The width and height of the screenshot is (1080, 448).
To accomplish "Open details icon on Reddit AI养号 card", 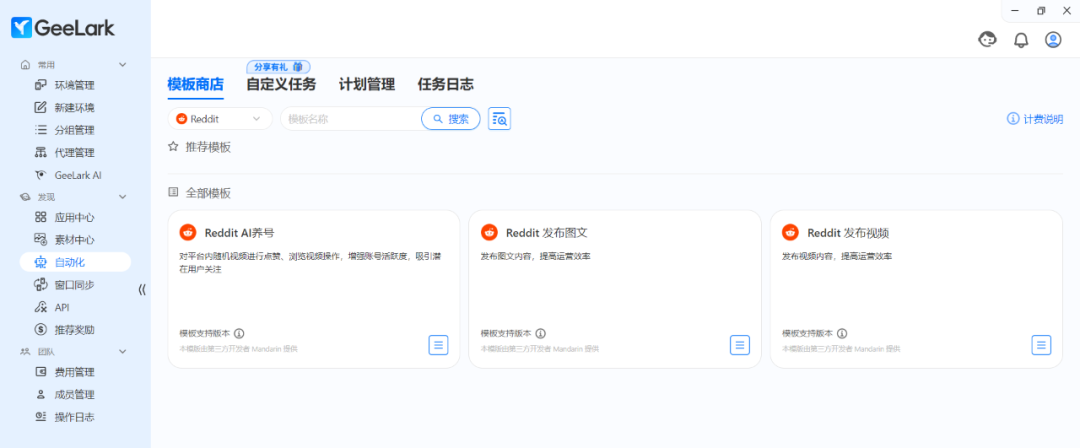I will point(439,345).
